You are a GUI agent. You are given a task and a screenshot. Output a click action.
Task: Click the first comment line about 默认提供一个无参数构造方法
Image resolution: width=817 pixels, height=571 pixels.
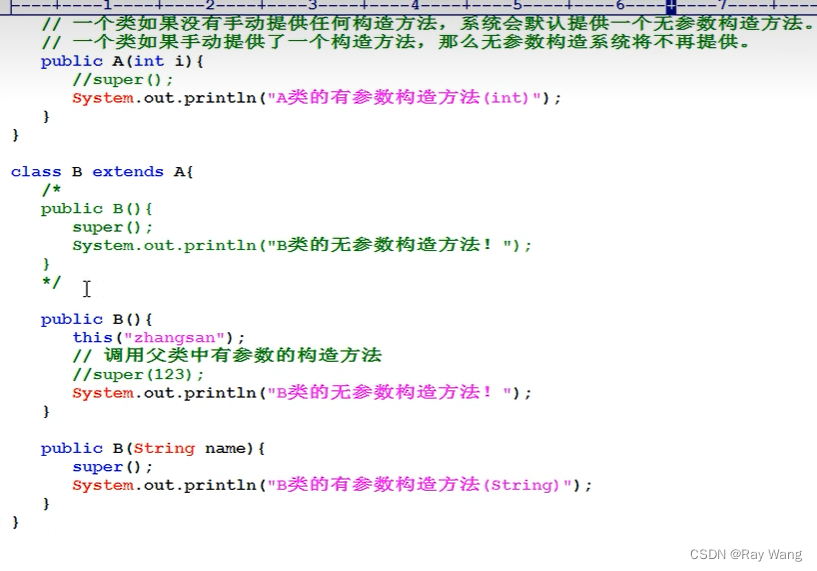point(427,24)
